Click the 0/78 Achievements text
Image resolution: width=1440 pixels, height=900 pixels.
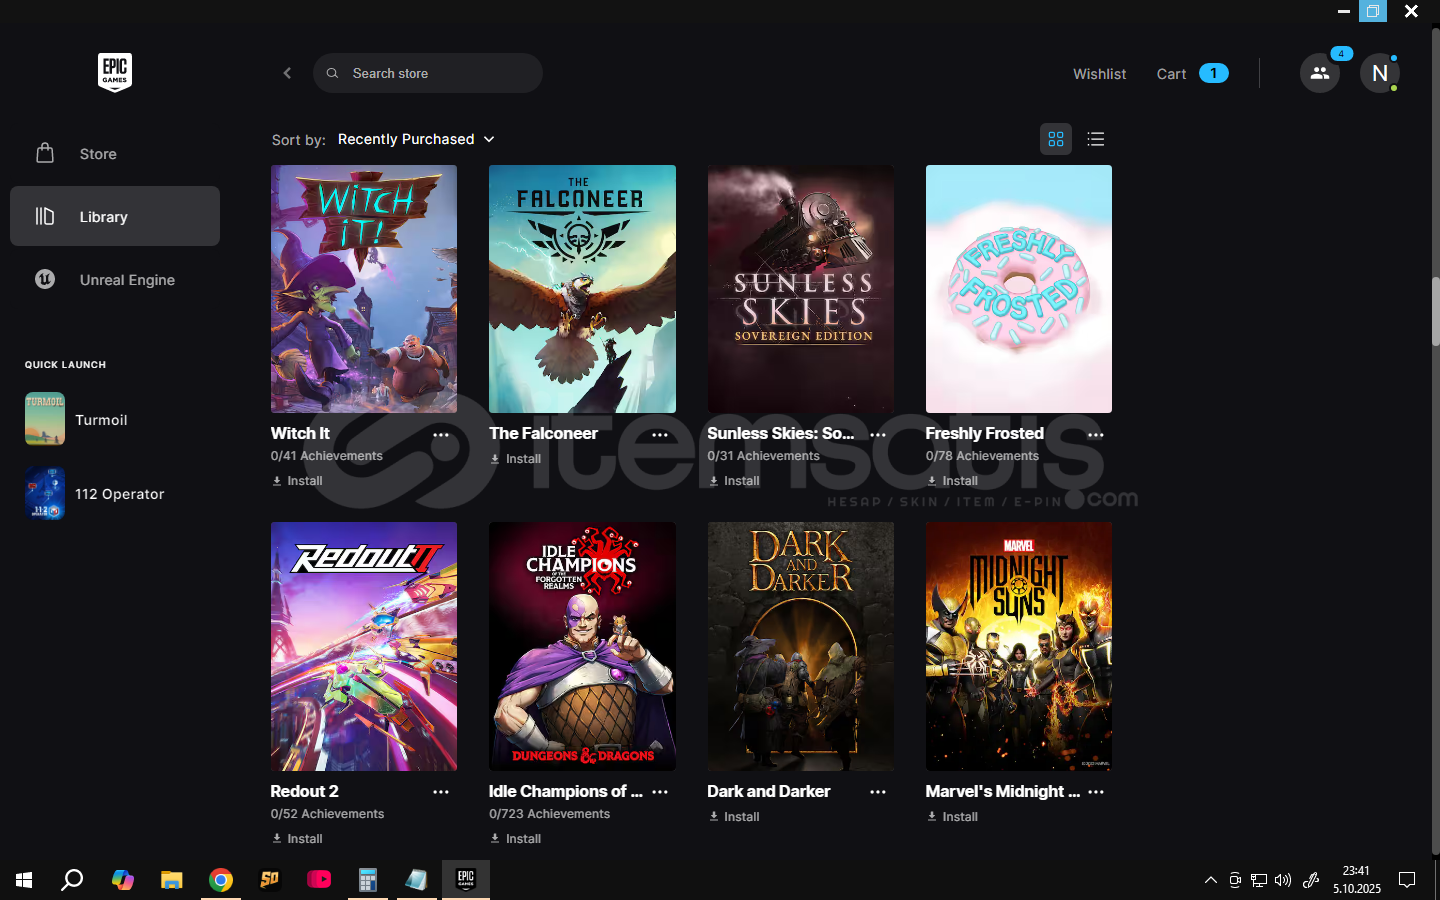982,456
